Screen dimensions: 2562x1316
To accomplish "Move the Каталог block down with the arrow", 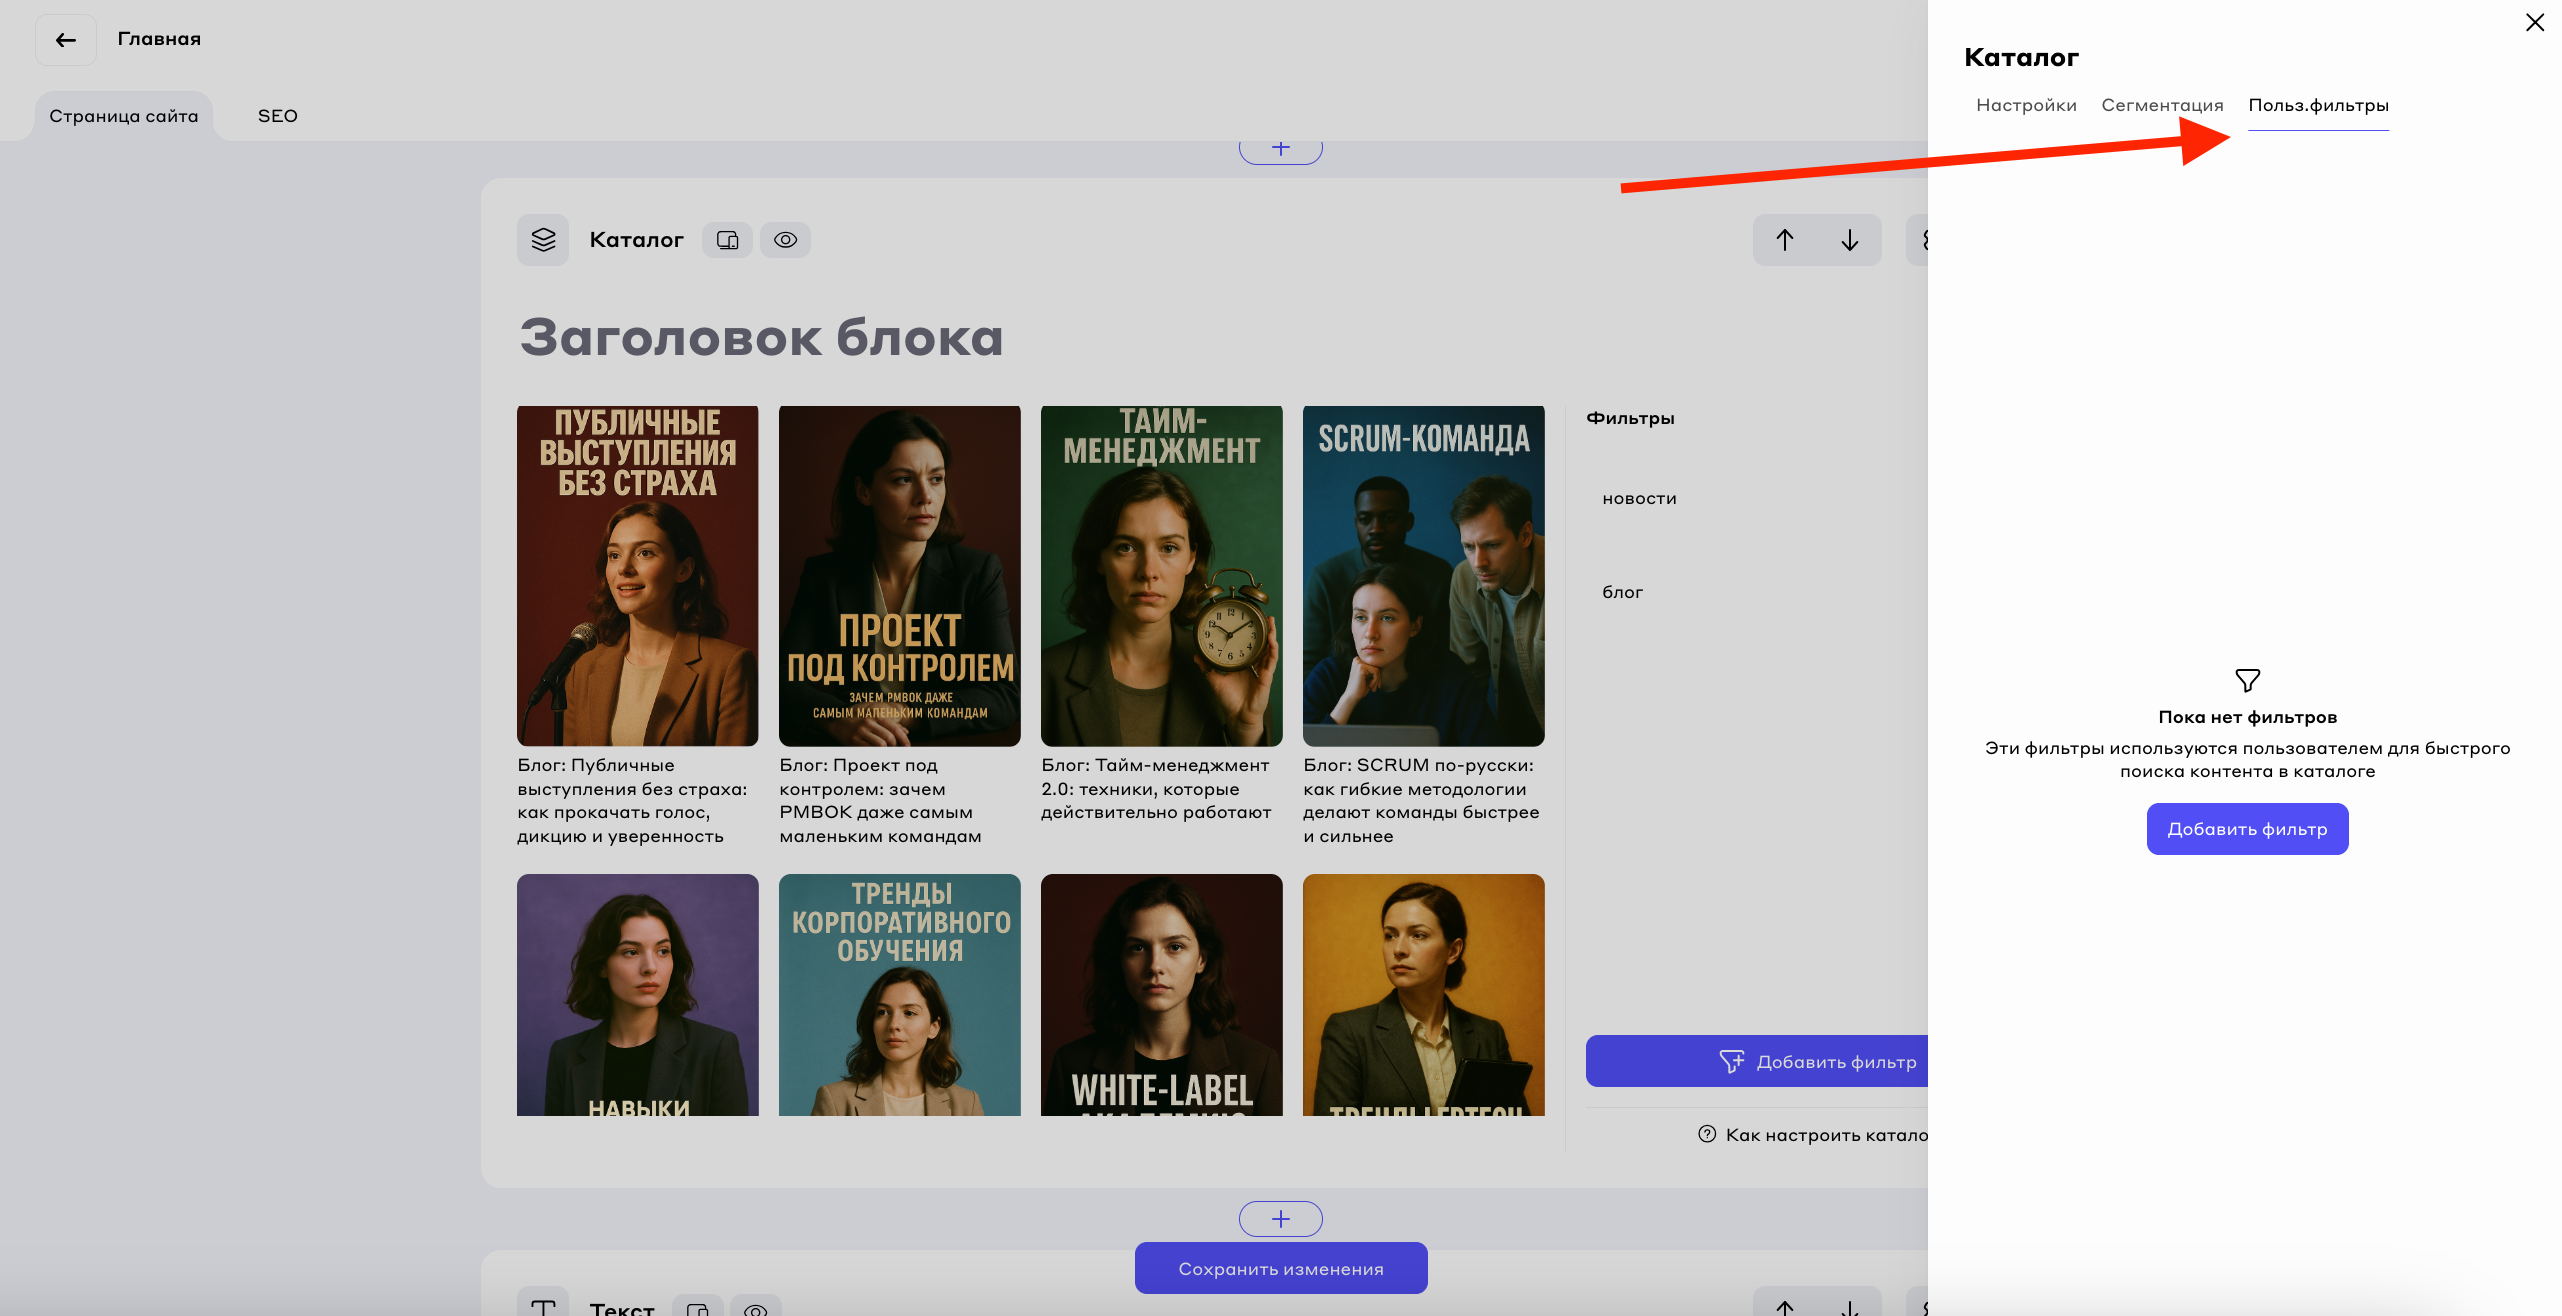I will coord(1849,240).
